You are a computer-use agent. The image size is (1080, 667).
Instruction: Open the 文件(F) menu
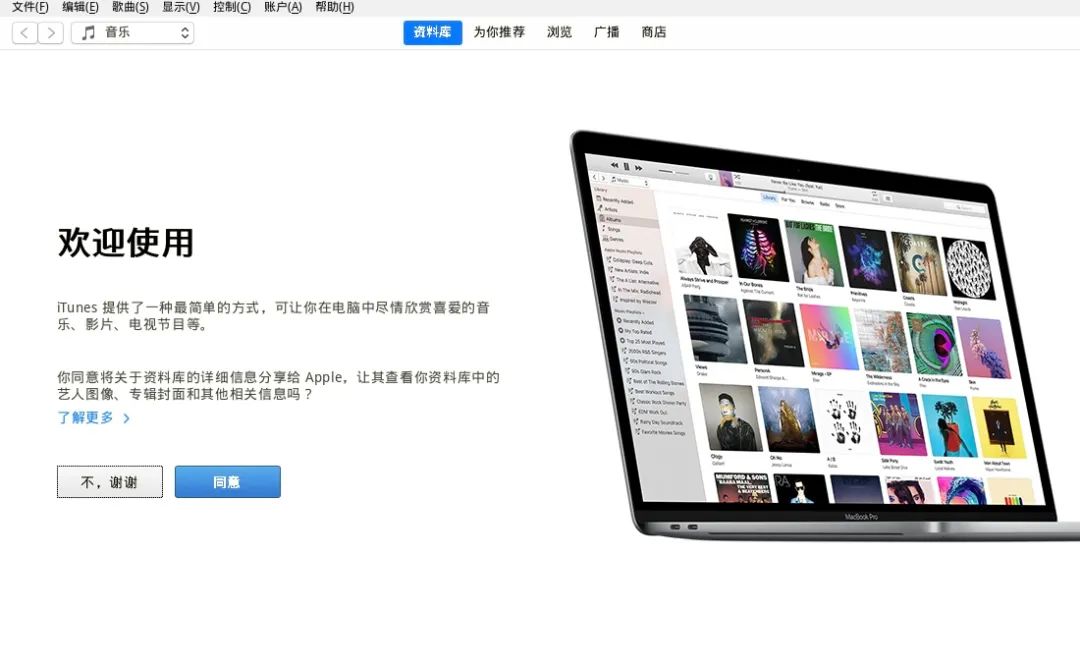coord(30,7)
